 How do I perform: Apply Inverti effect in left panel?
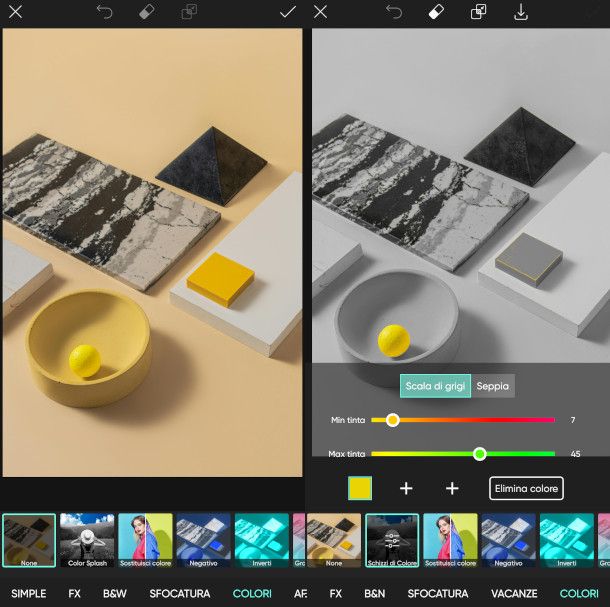click(x=262, y=540)
